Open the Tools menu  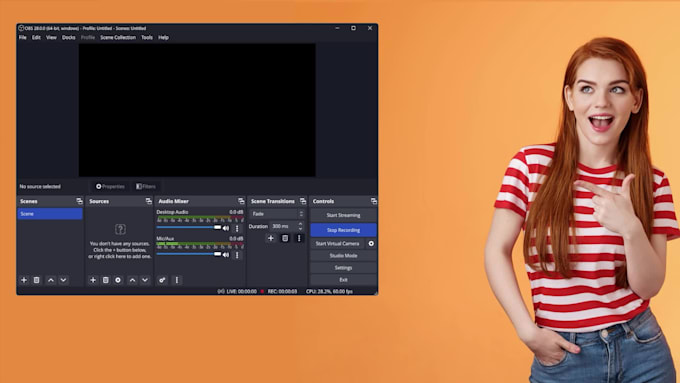(147, 38)
